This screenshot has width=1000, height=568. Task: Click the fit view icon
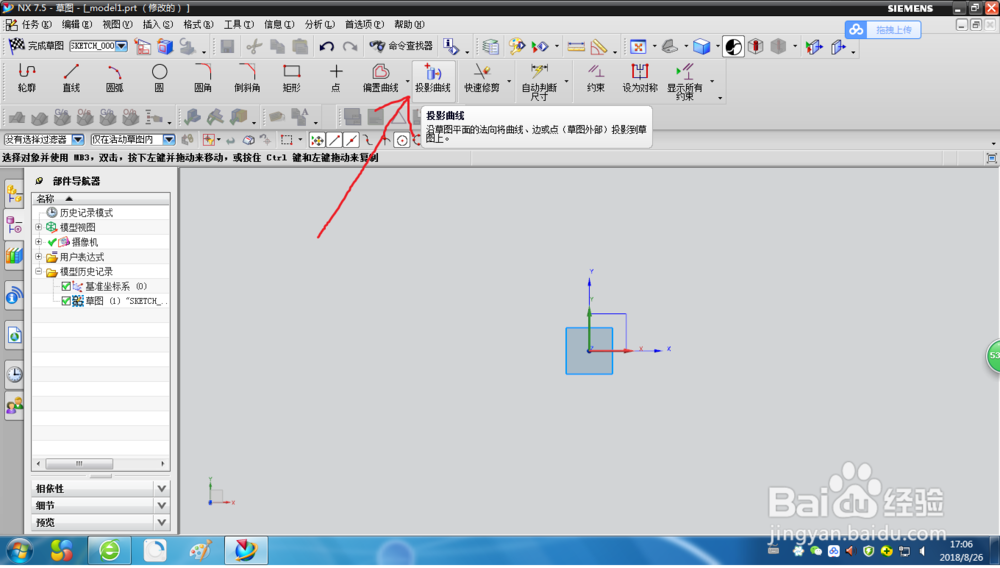(x=638, y=47)
